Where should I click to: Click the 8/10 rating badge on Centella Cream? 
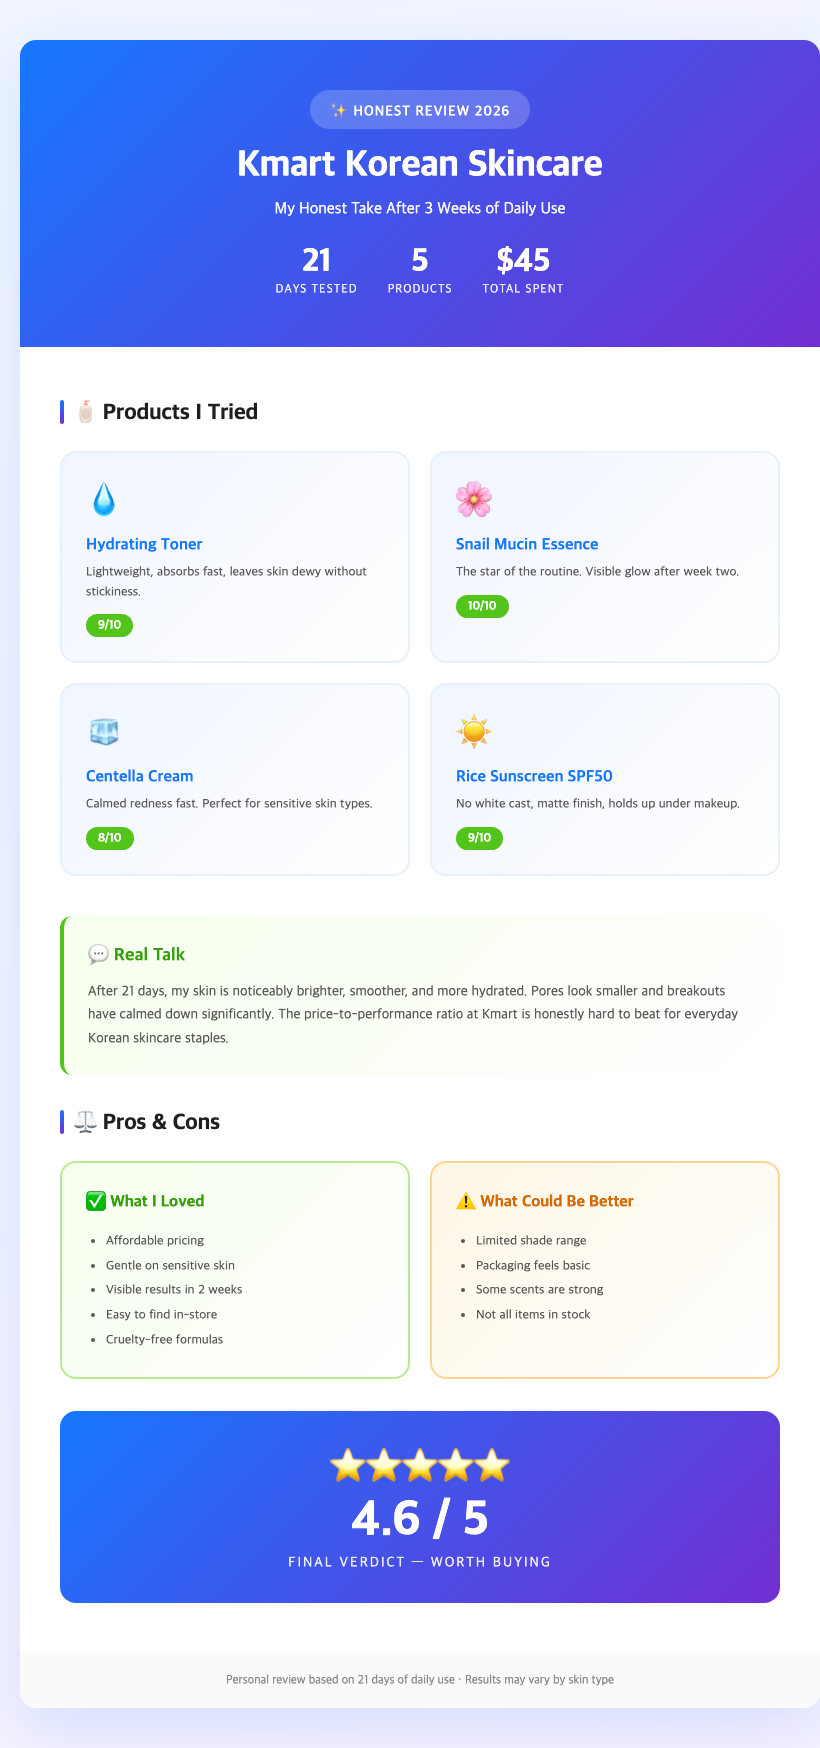point(110,837)
